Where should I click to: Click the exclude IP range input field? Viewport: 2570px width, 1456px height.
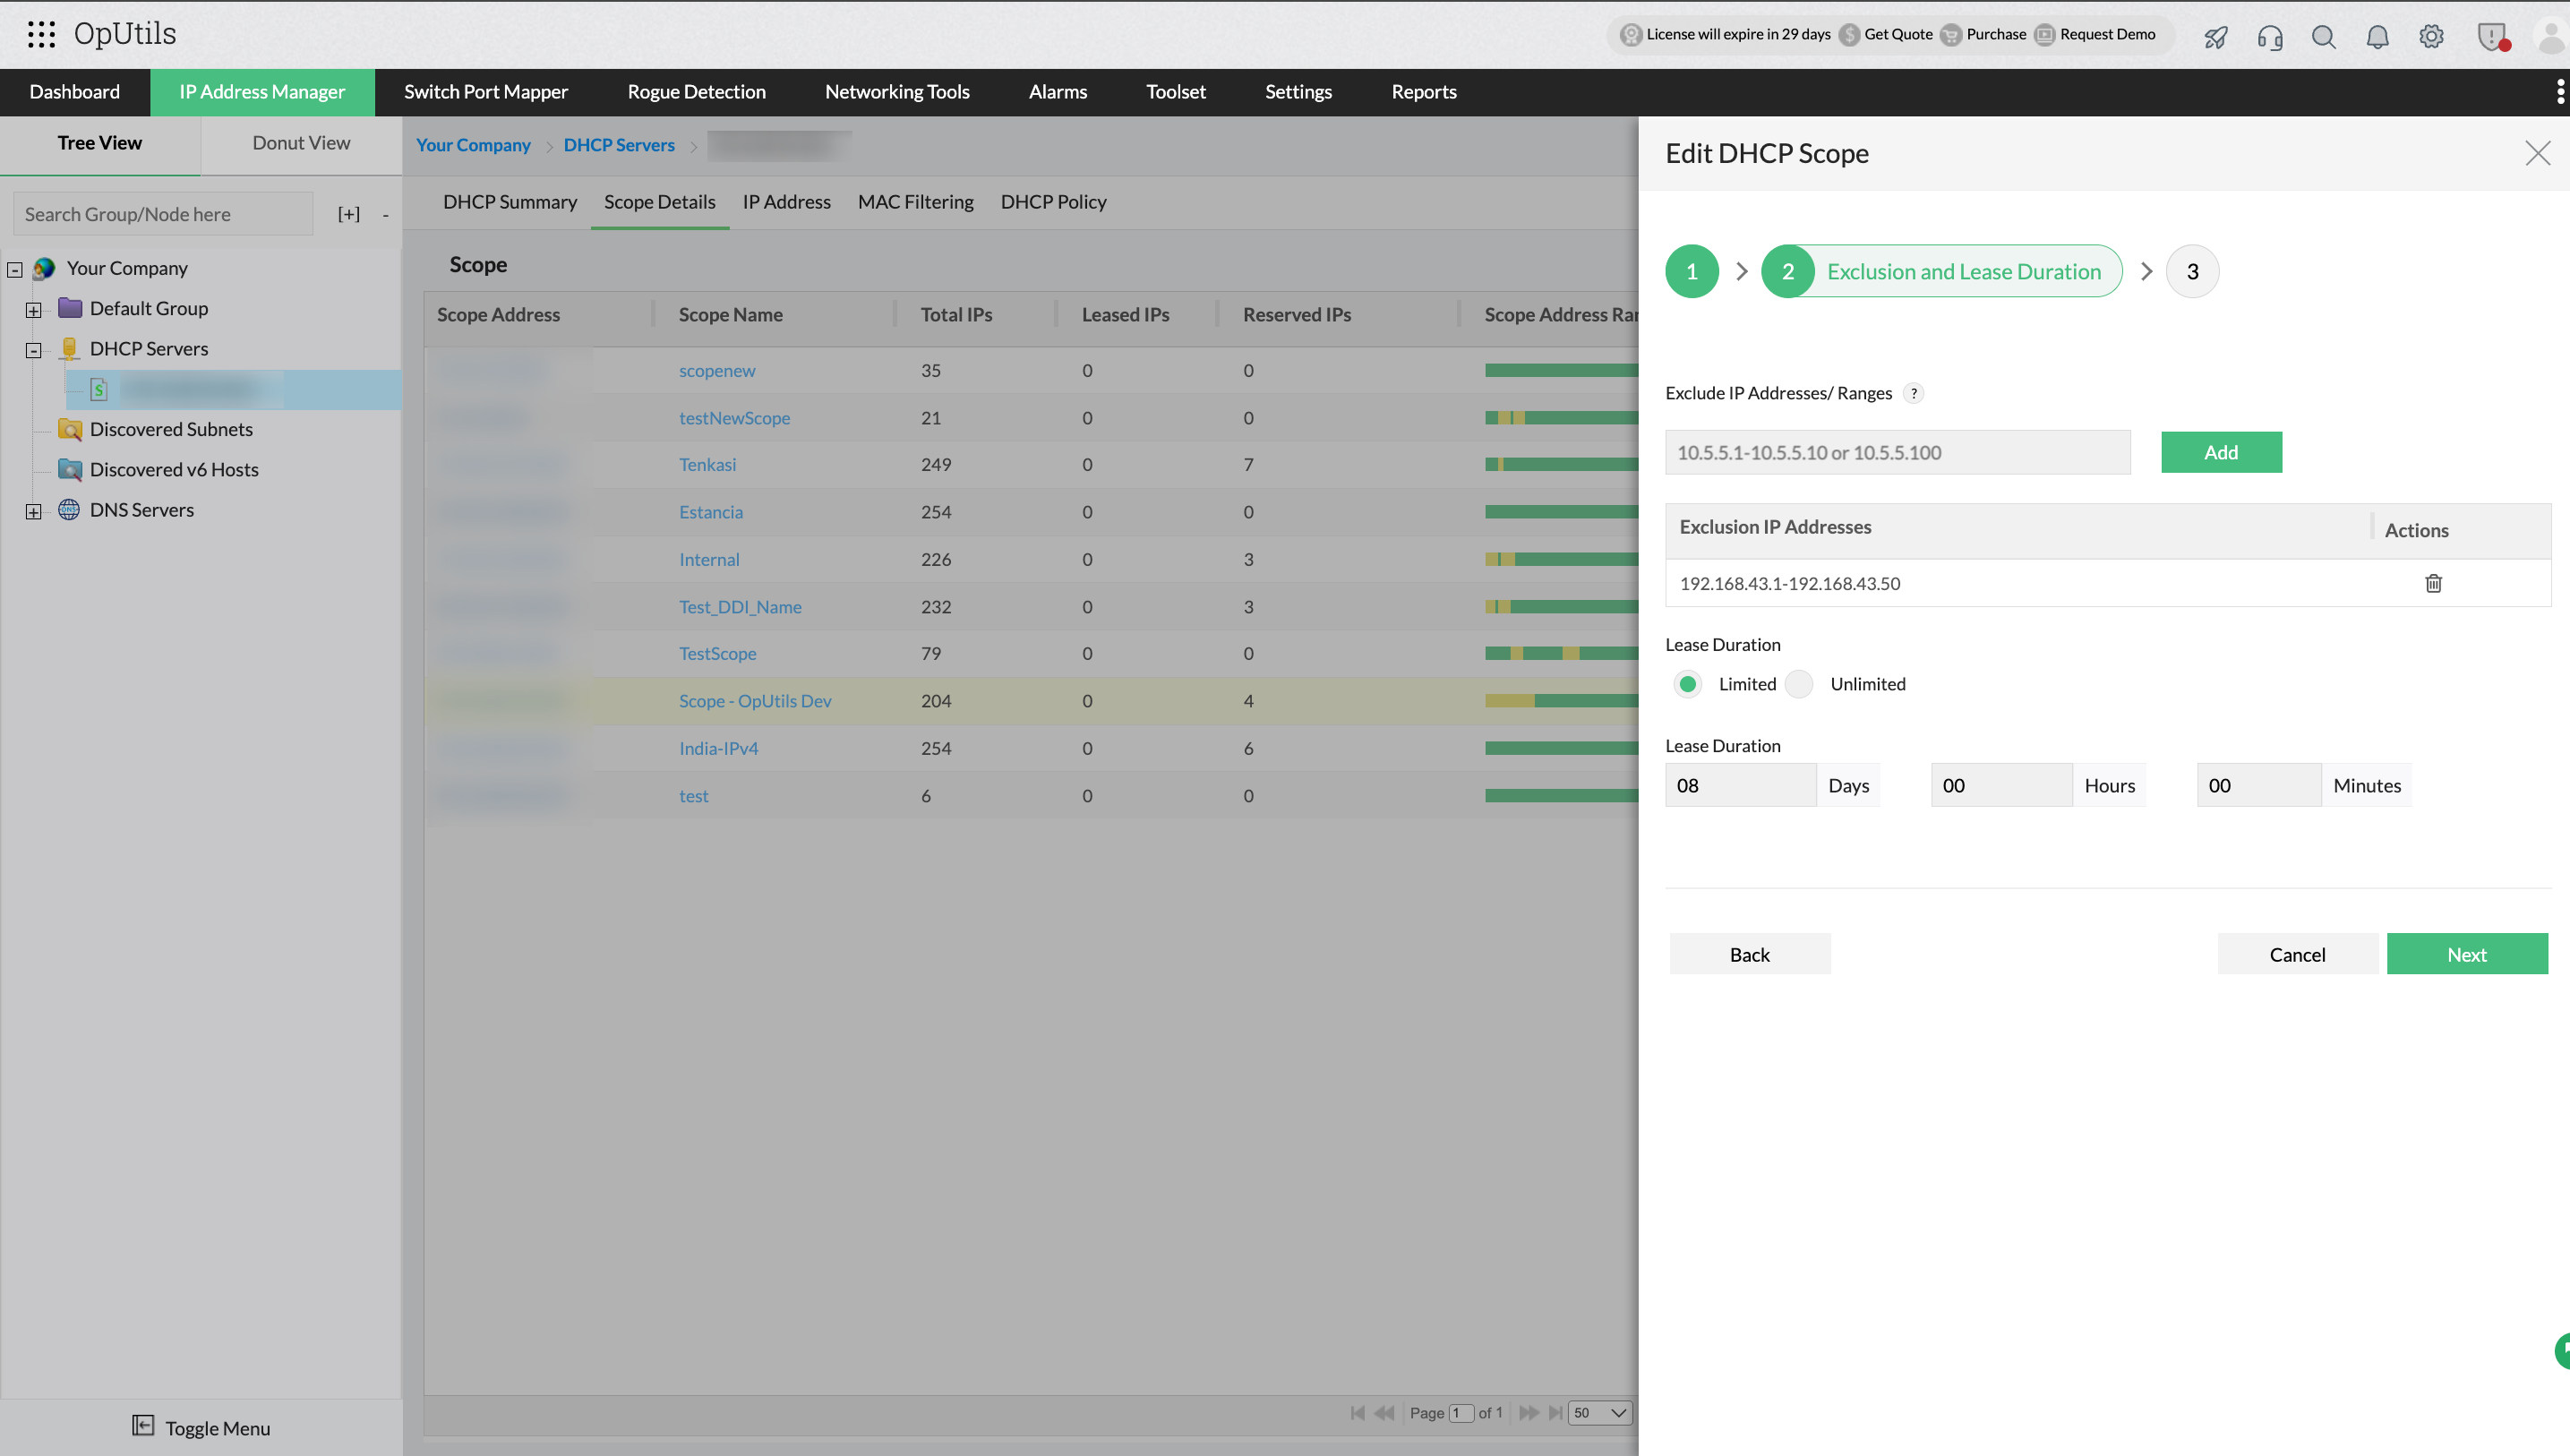[1897, 452]
